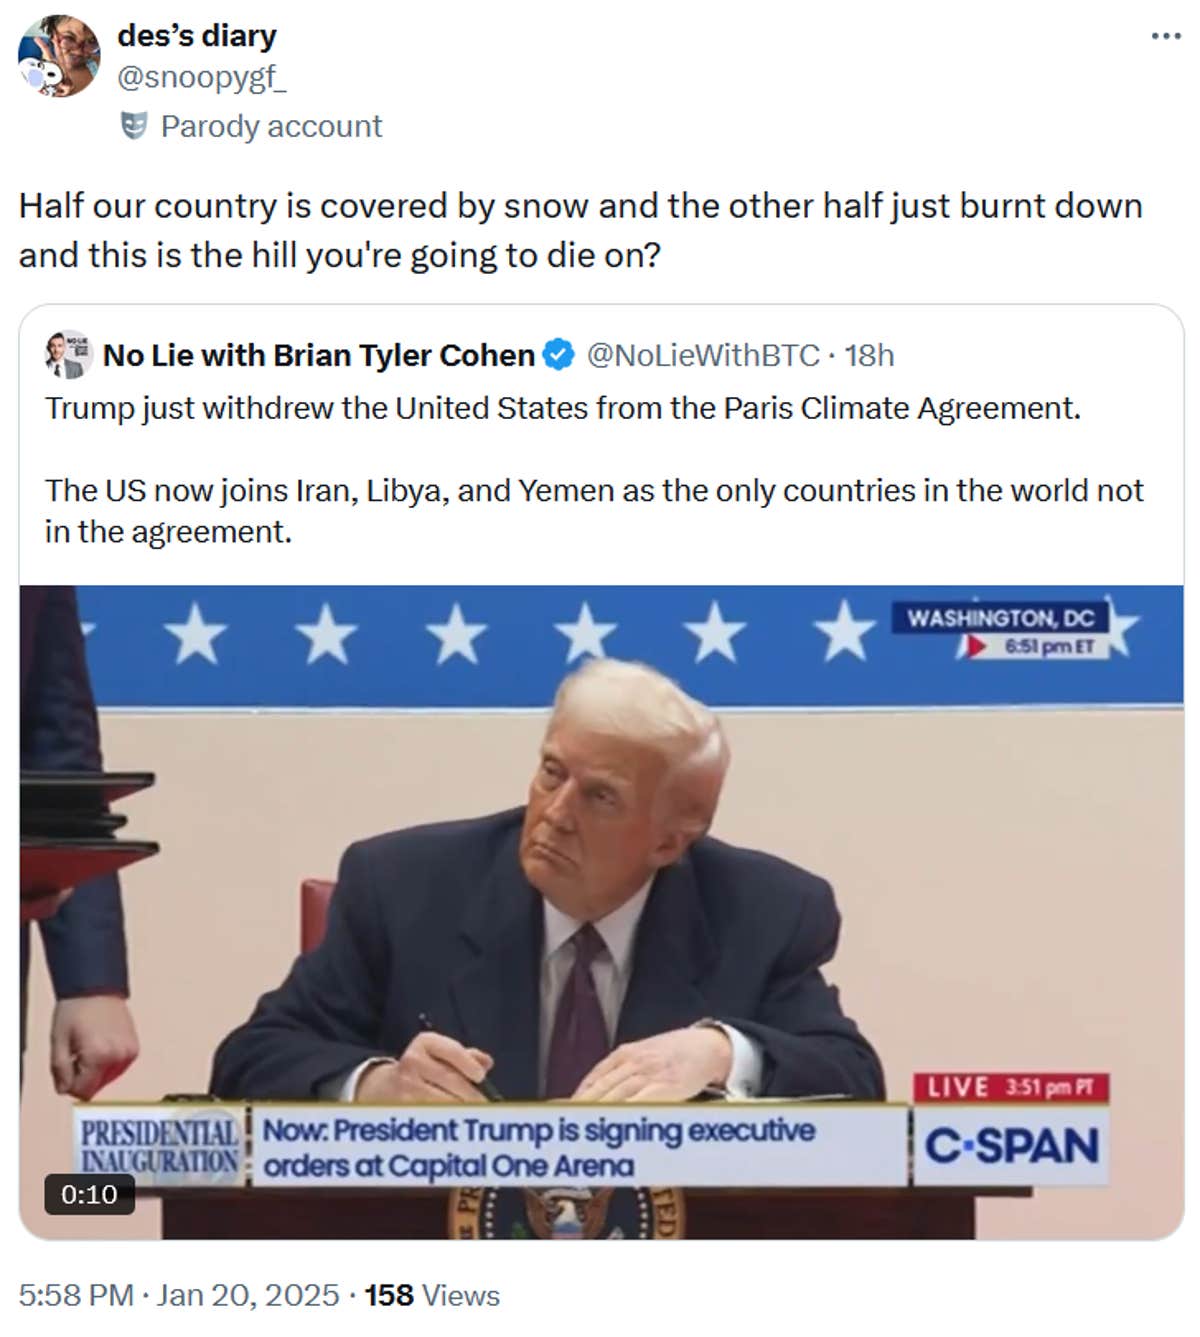
Task: Click the parody mask icon
Action: [133, 126]
